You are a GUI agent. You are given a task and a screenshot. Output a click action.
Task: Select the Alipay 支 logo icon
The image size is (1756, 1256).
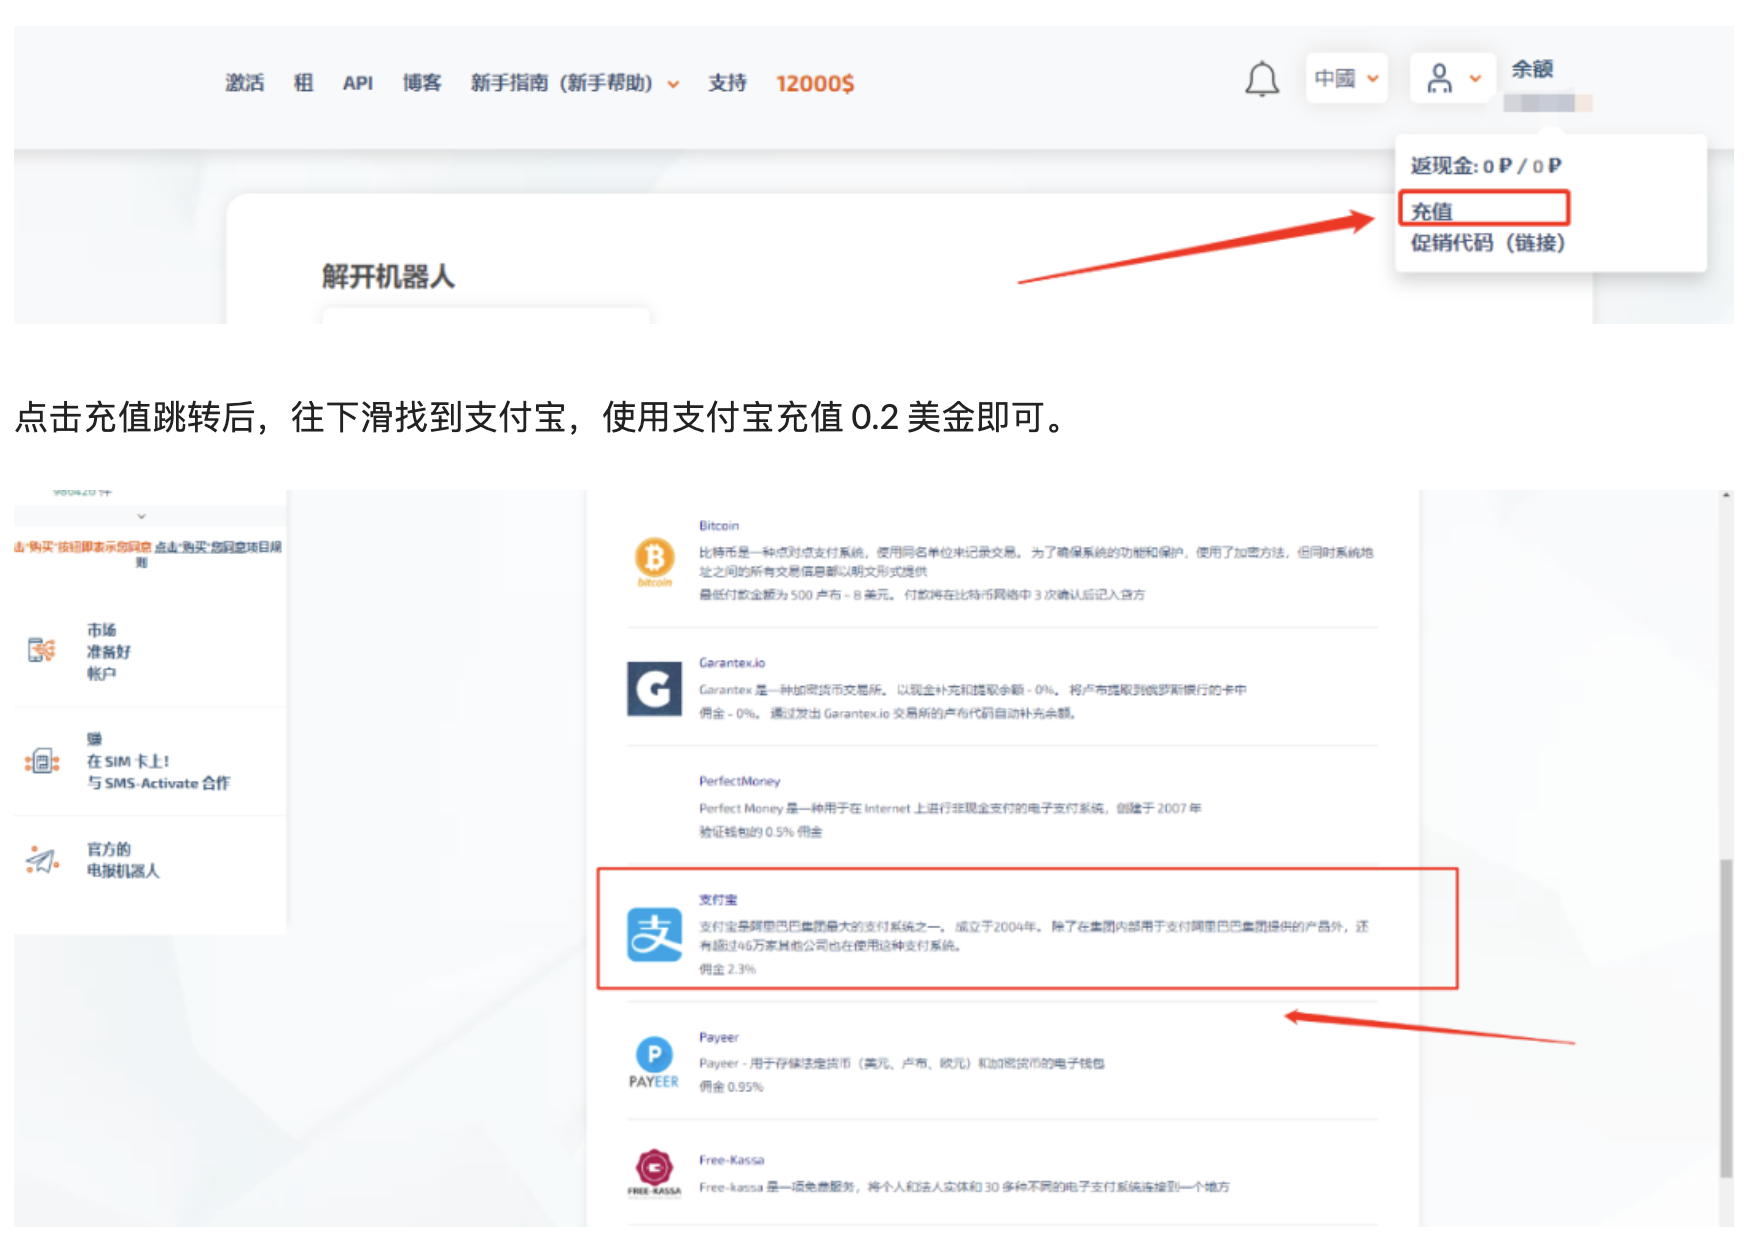point(654,934)
